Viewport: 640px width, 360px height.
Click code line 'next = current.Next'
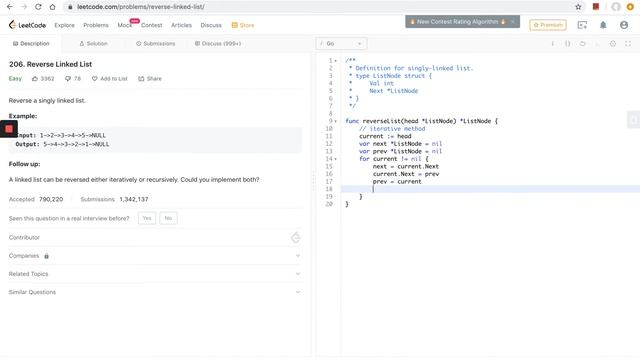coord(406,167)
